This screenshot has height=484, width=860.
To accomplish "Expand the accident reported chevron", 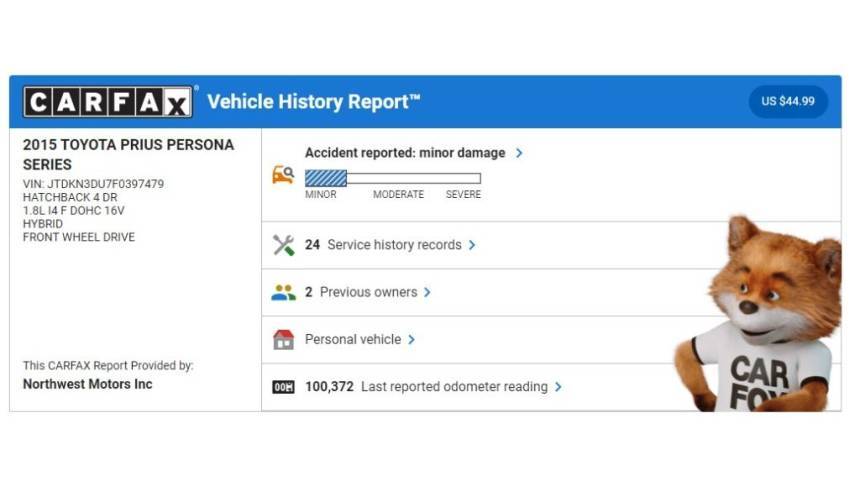I will coord(519,153).
